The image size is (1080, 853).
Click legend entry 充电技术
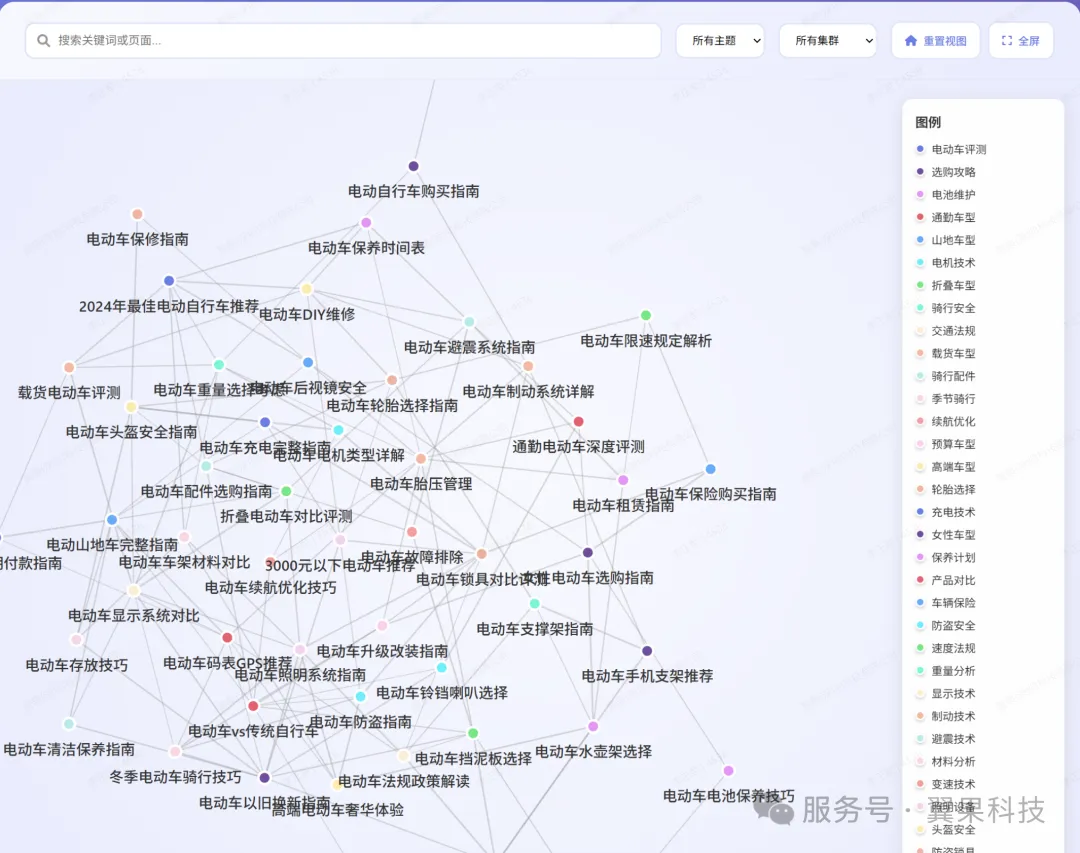coord(946,512)
